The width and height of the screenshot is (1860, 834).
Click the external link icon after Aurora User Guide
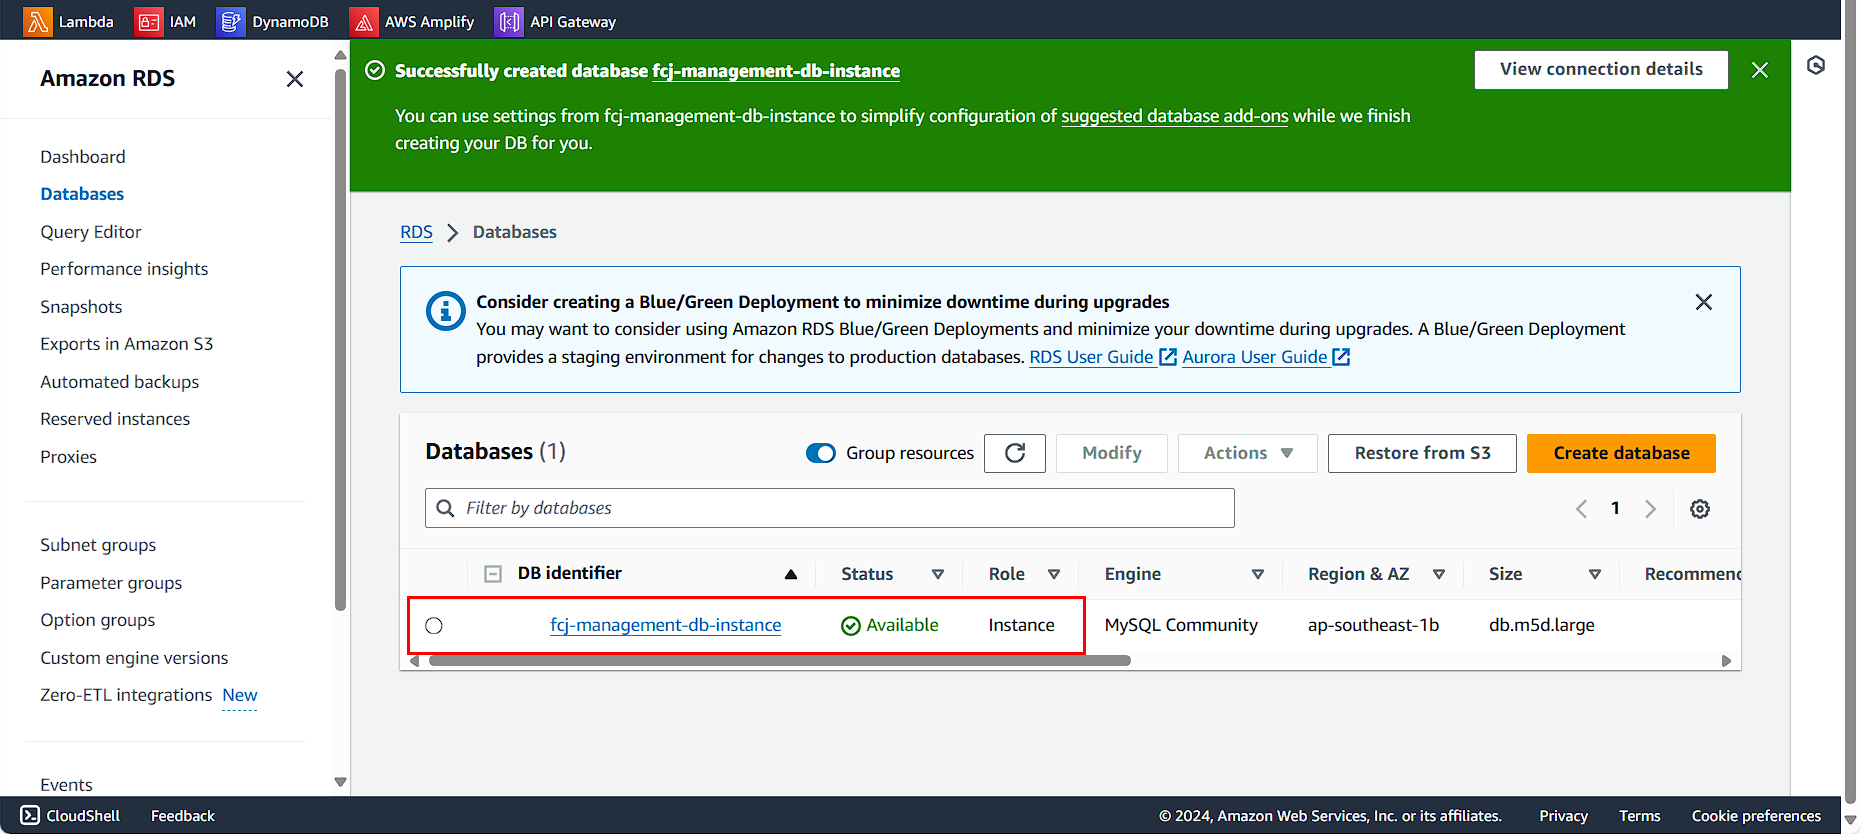pyautogui.click(x=1341, y=357)
